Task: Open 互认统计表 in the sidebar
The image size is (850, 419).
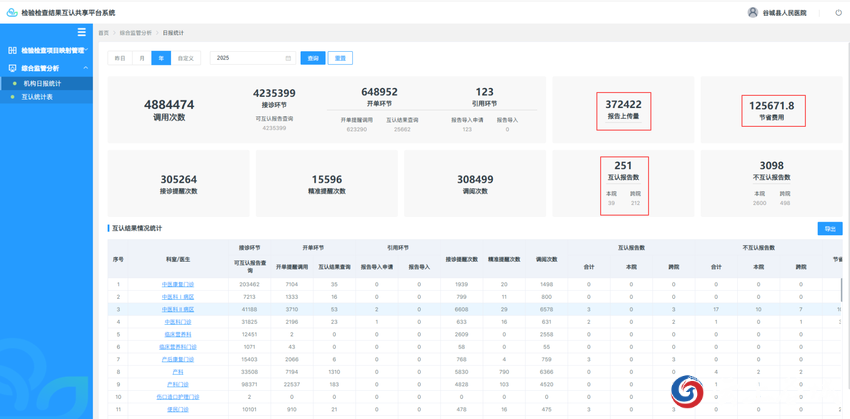Action: coord(37,97)
